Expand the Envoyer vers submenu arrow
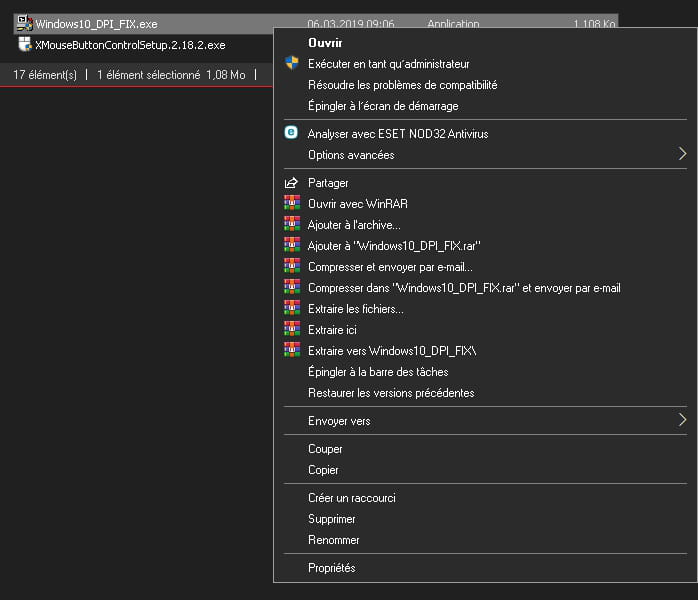Screen dimensions: 698x600 coord(682,420)
